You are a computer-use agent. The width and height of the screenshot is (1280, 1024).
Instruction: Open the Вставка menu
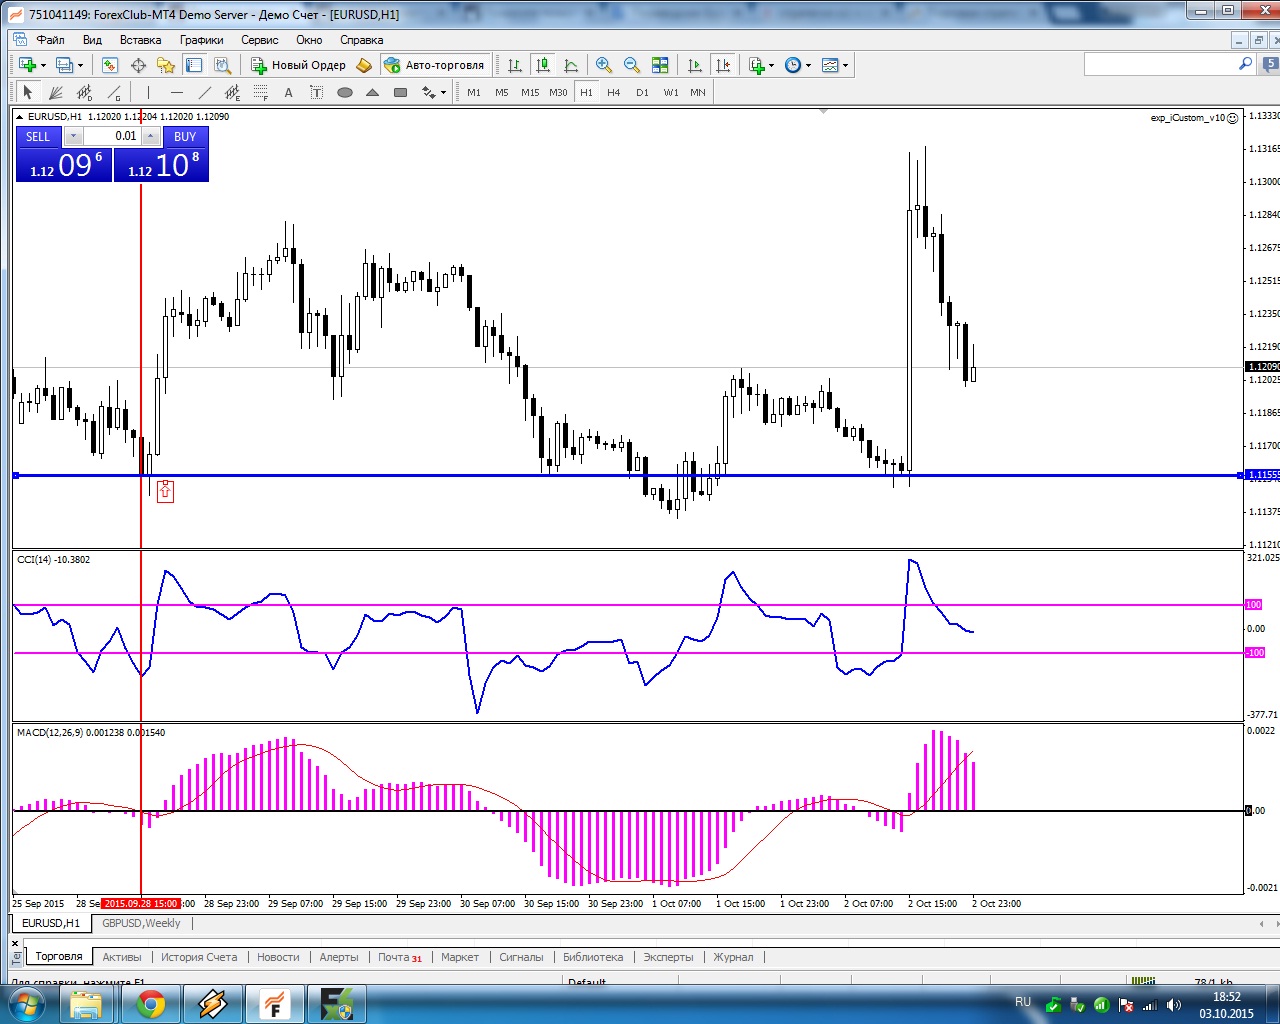pyautogui.click(x=140, y=40)
